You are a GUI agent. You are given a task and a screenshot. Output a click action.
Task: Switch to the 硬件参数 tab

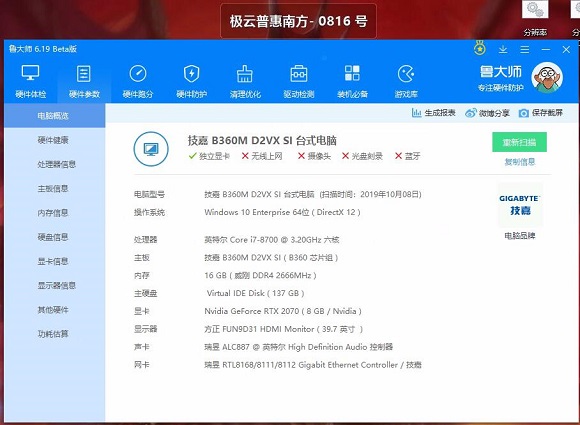(84, 82)
